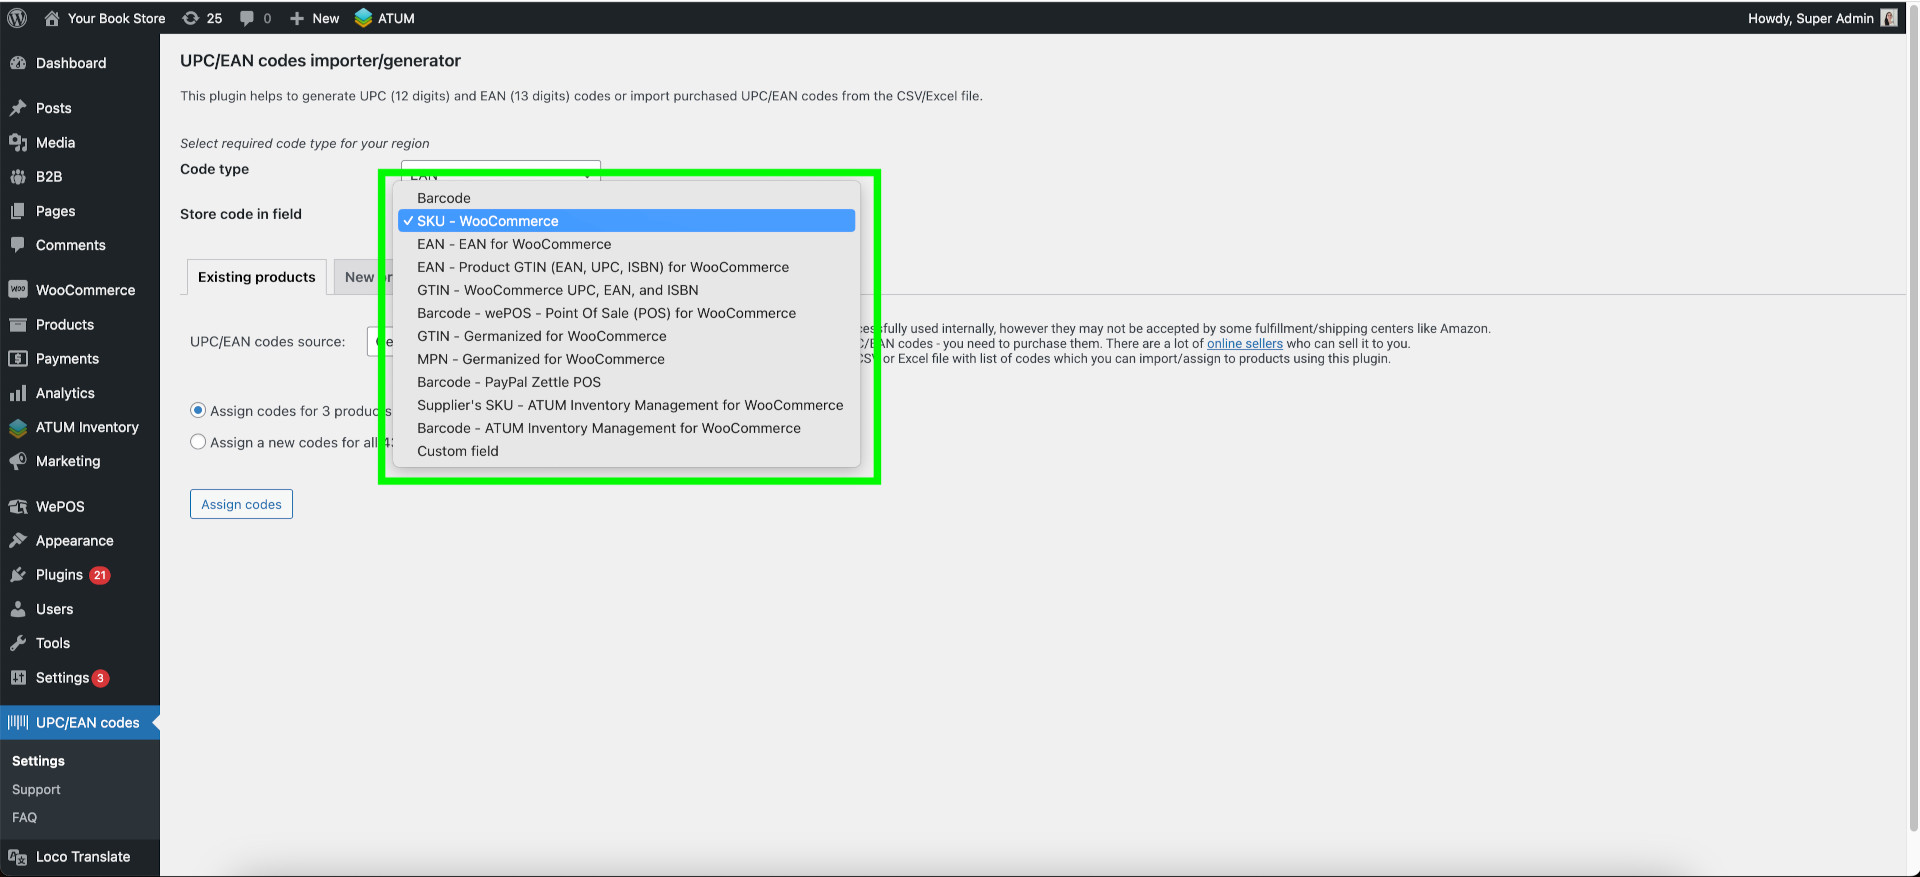1920x877 pixels.
Task: Click the WooCommerce icon in sidebar
Action: [x=18, y=290]
